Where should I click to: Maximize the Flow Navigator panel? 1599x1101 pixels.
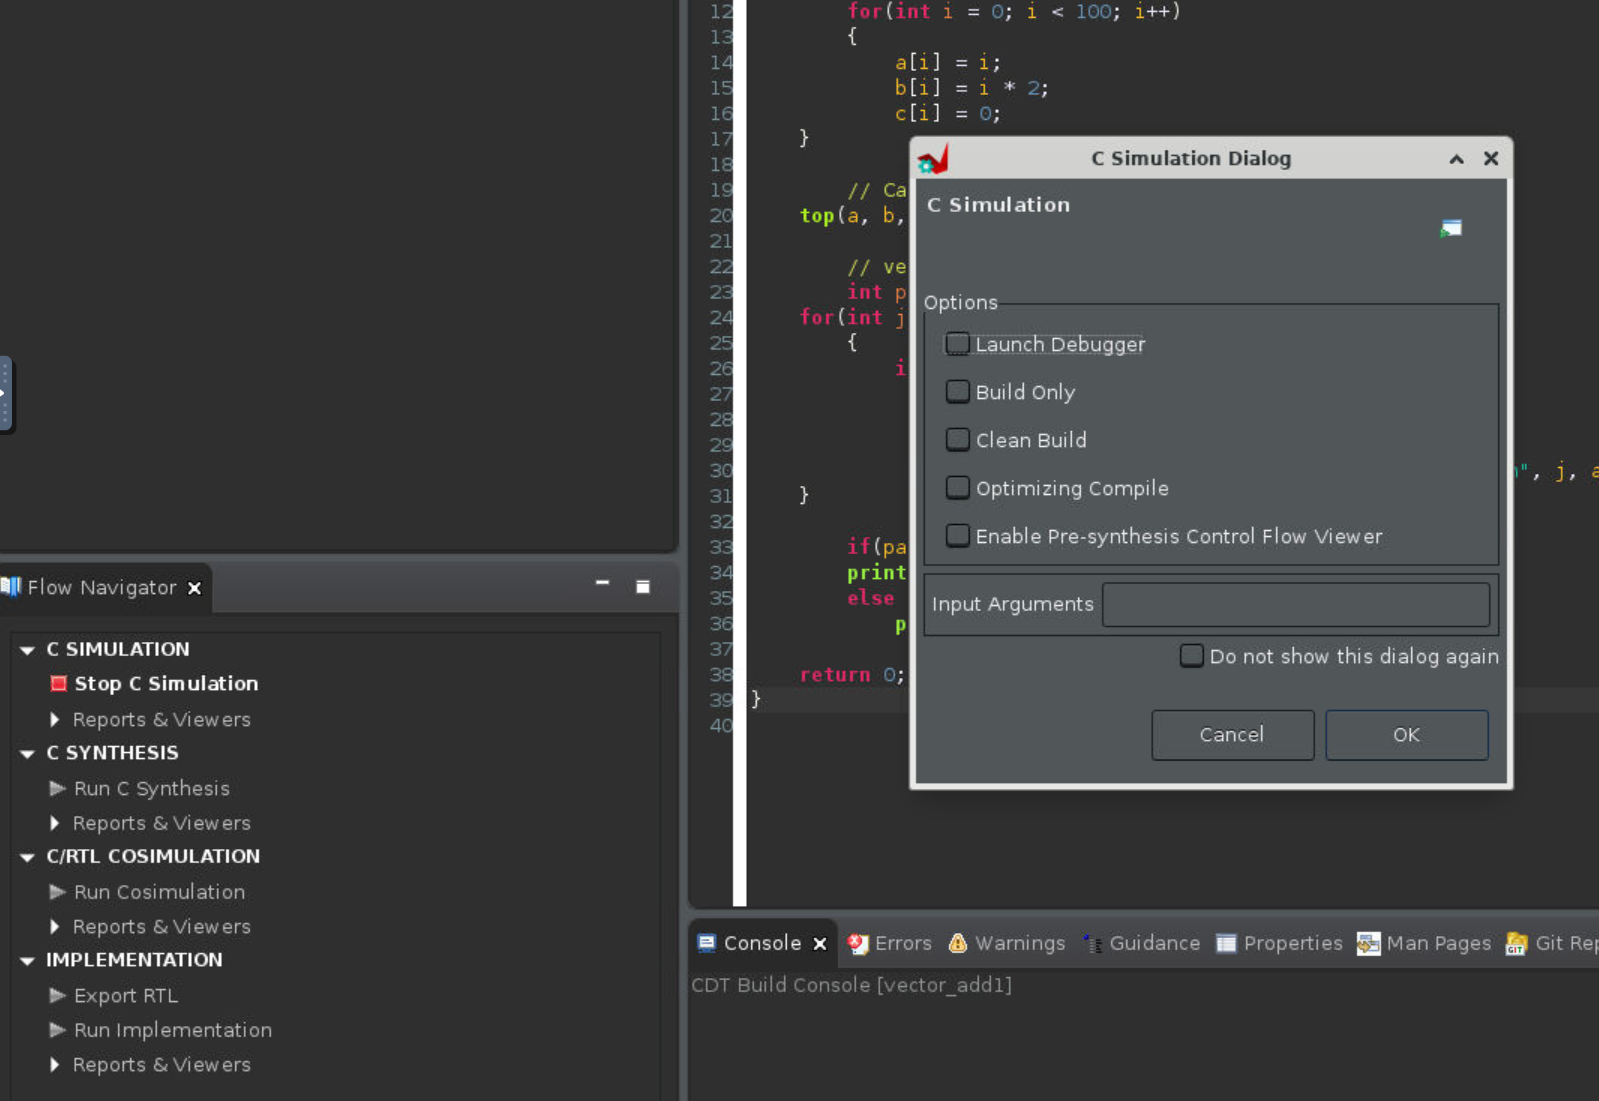point(643,586)
